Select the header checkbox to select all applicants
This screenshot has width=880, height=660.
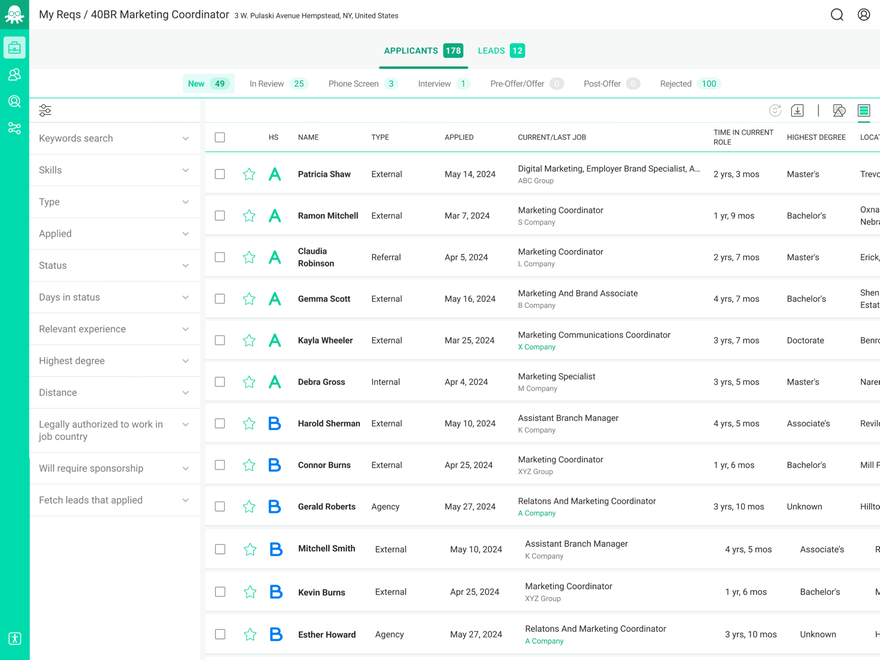coord(220,137)
